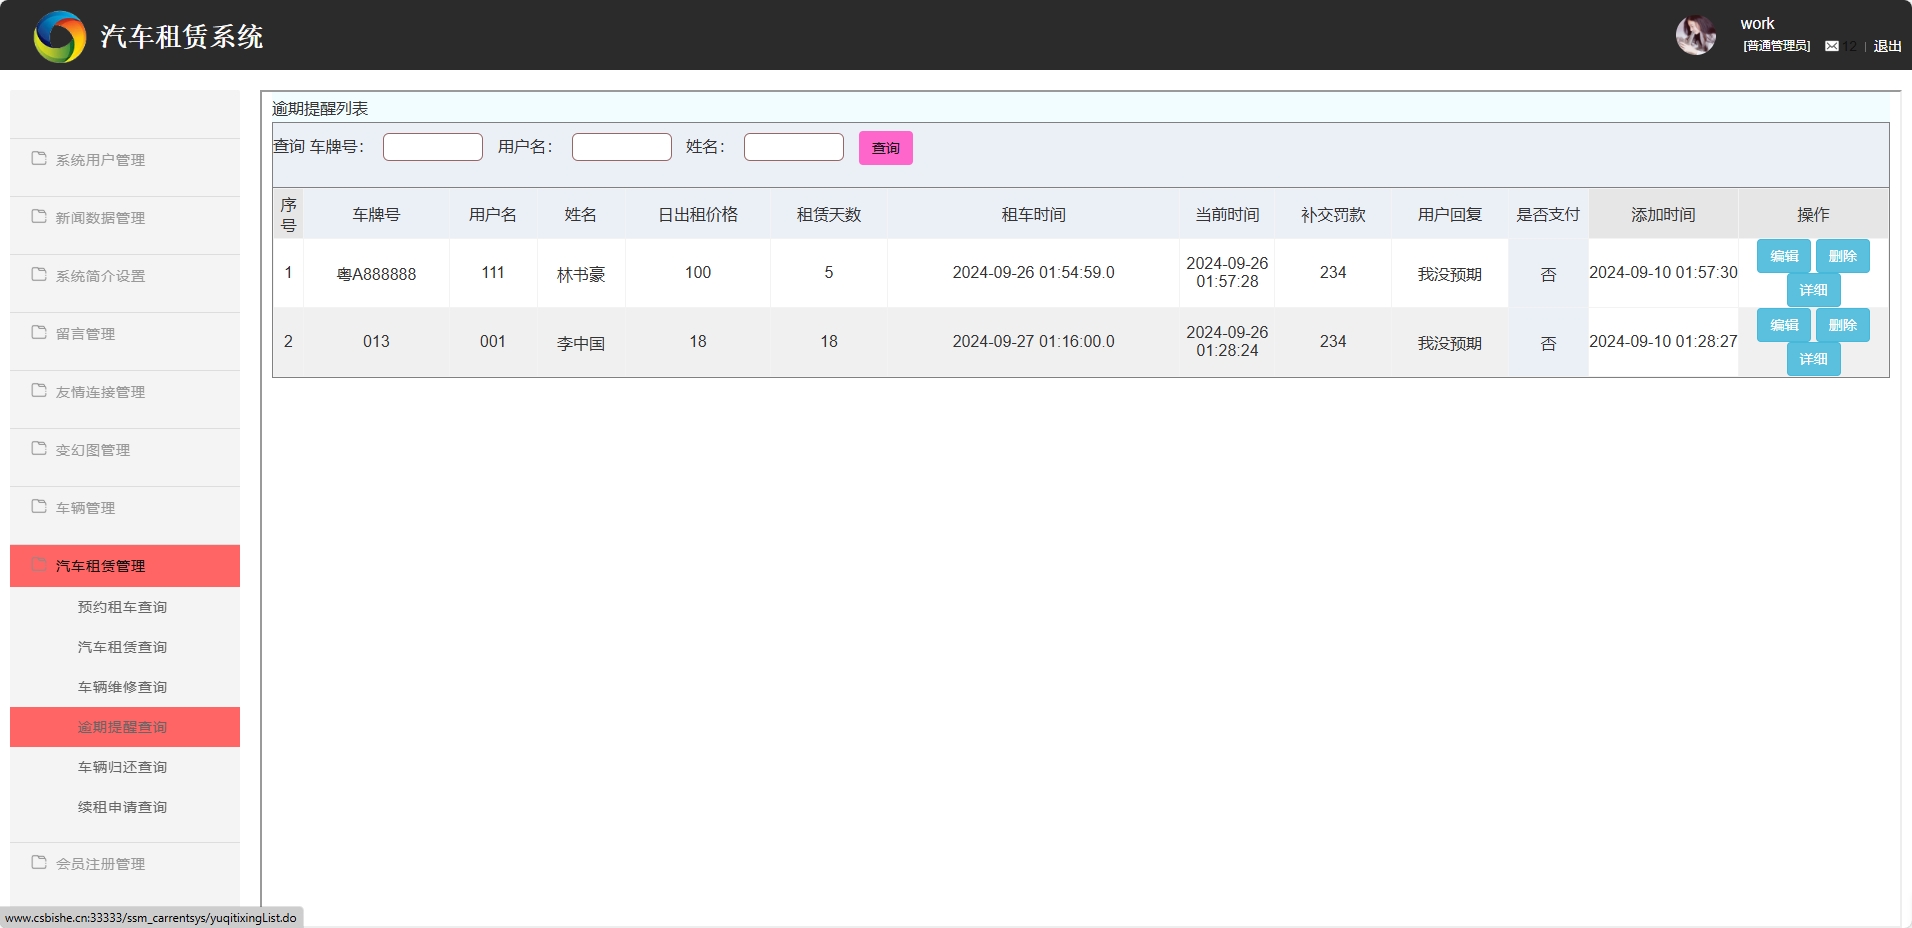Screen dimensions: 1912x928
Task: Click the mail envelope icon in header
Action: pos(1831,46)
